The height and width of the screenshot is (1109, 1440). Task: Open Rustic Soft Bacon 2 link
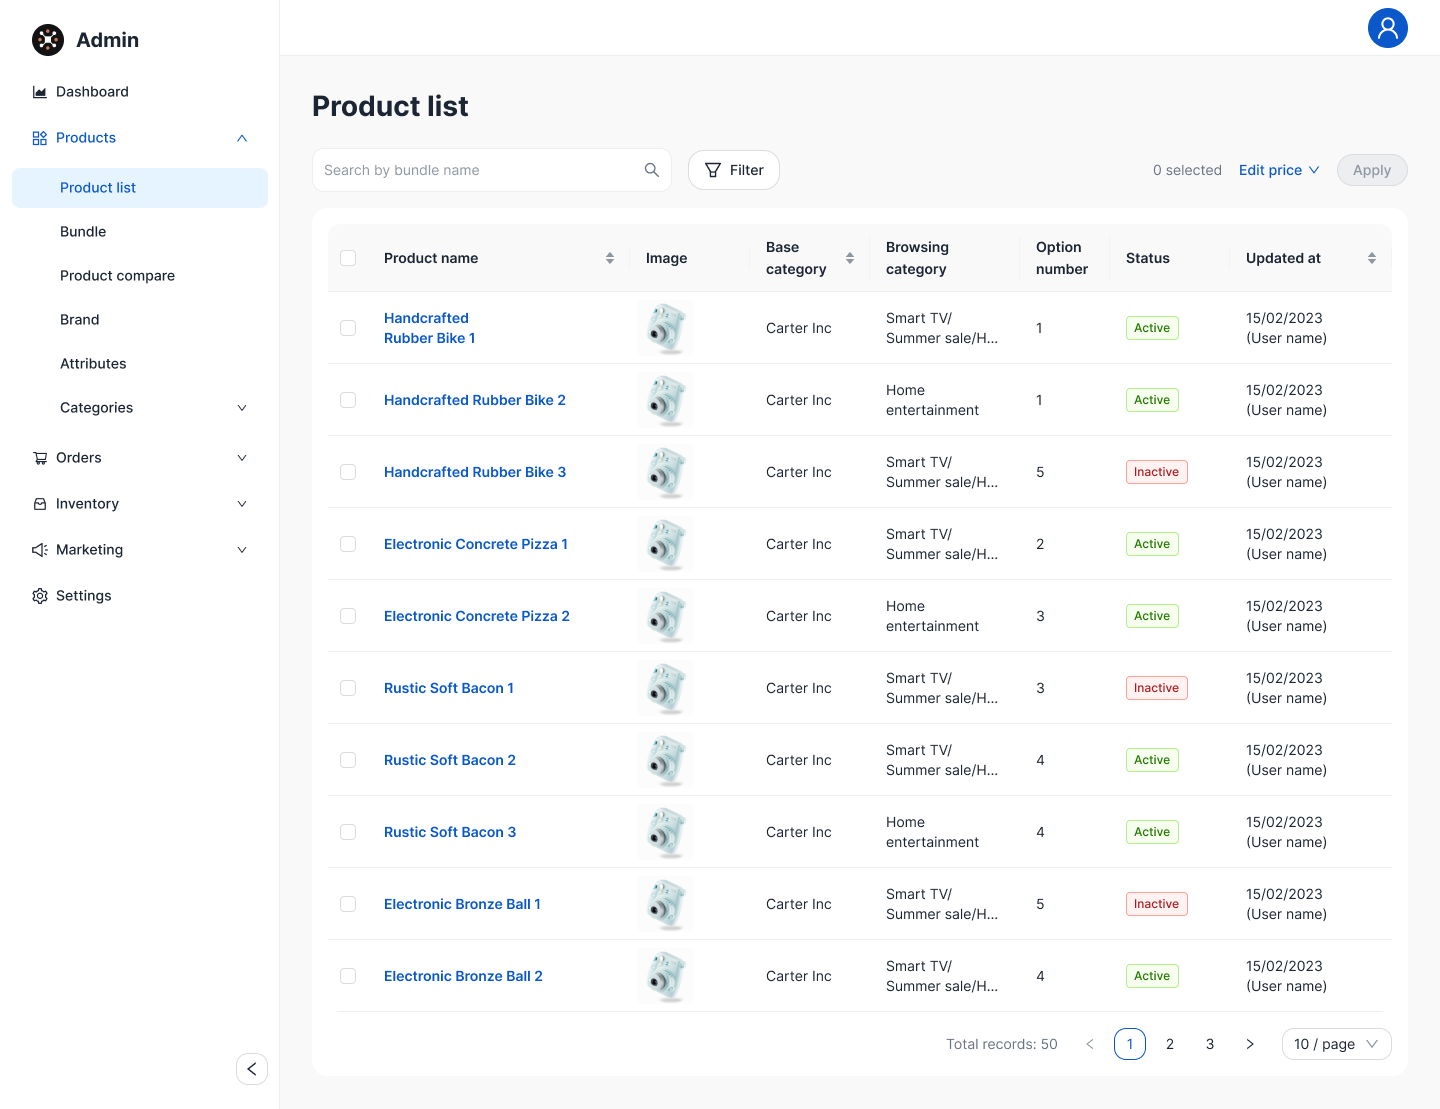click(450, 760)
